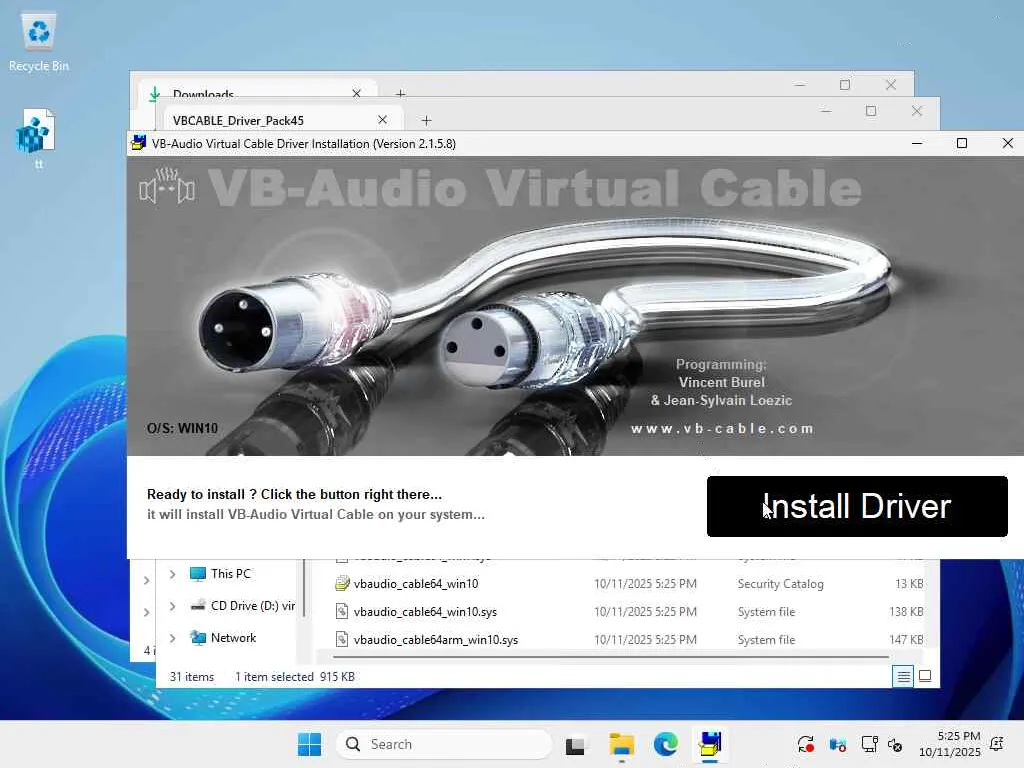Click the security catalog file icon
The width and height of the screenshot is (1024, 768).
coord(342,584)
